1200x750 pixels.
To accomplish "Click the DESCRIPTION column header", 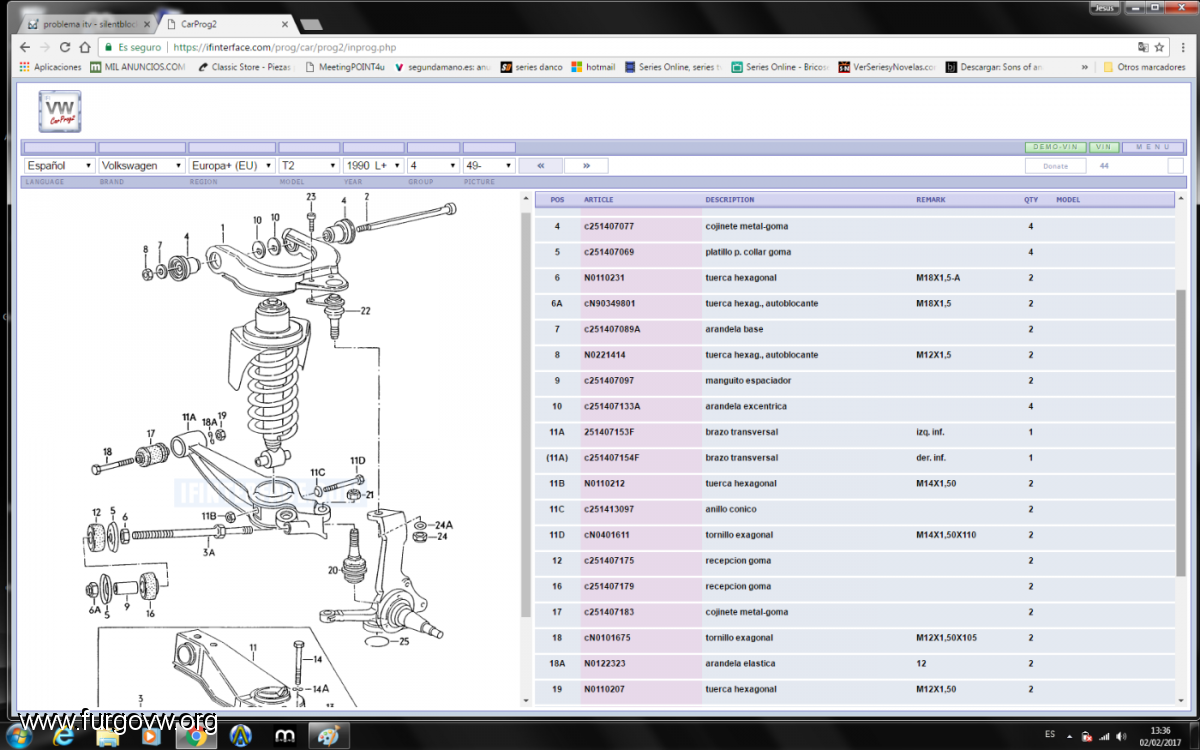I will [730, 200].
